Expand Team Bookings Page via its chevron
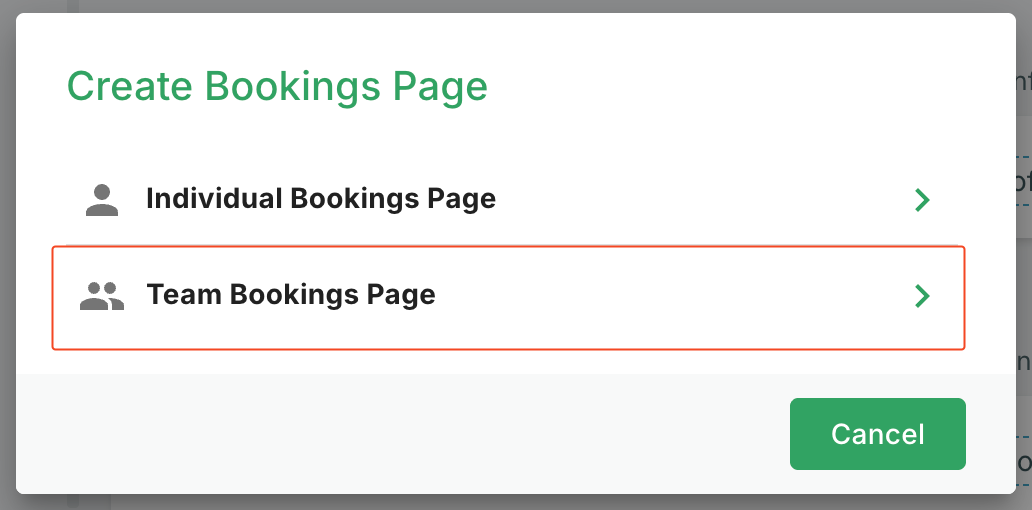The width and height of the screenshot is (1032, 510). coord(922,296)
